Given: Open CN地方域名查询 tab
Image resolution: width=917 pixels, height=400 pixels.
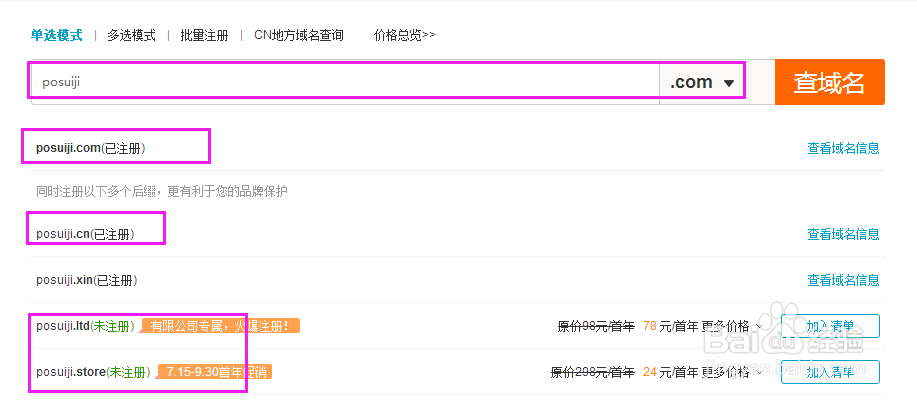Looking at the screenshot, I should [298, 35].
